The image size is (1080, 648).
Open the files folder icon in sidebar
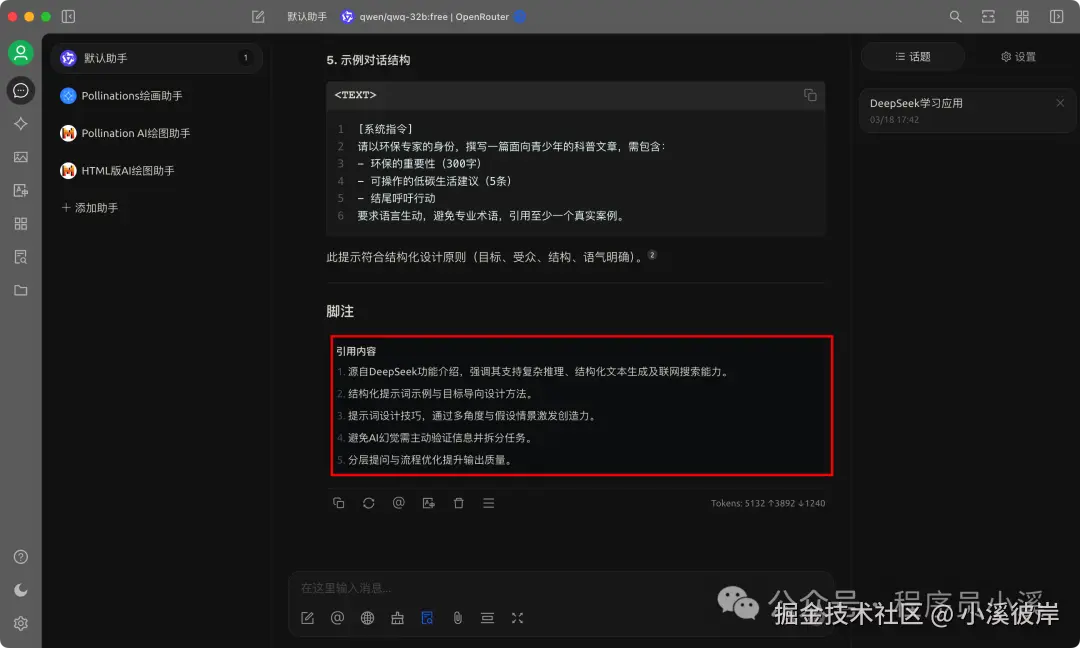(21, 290)
